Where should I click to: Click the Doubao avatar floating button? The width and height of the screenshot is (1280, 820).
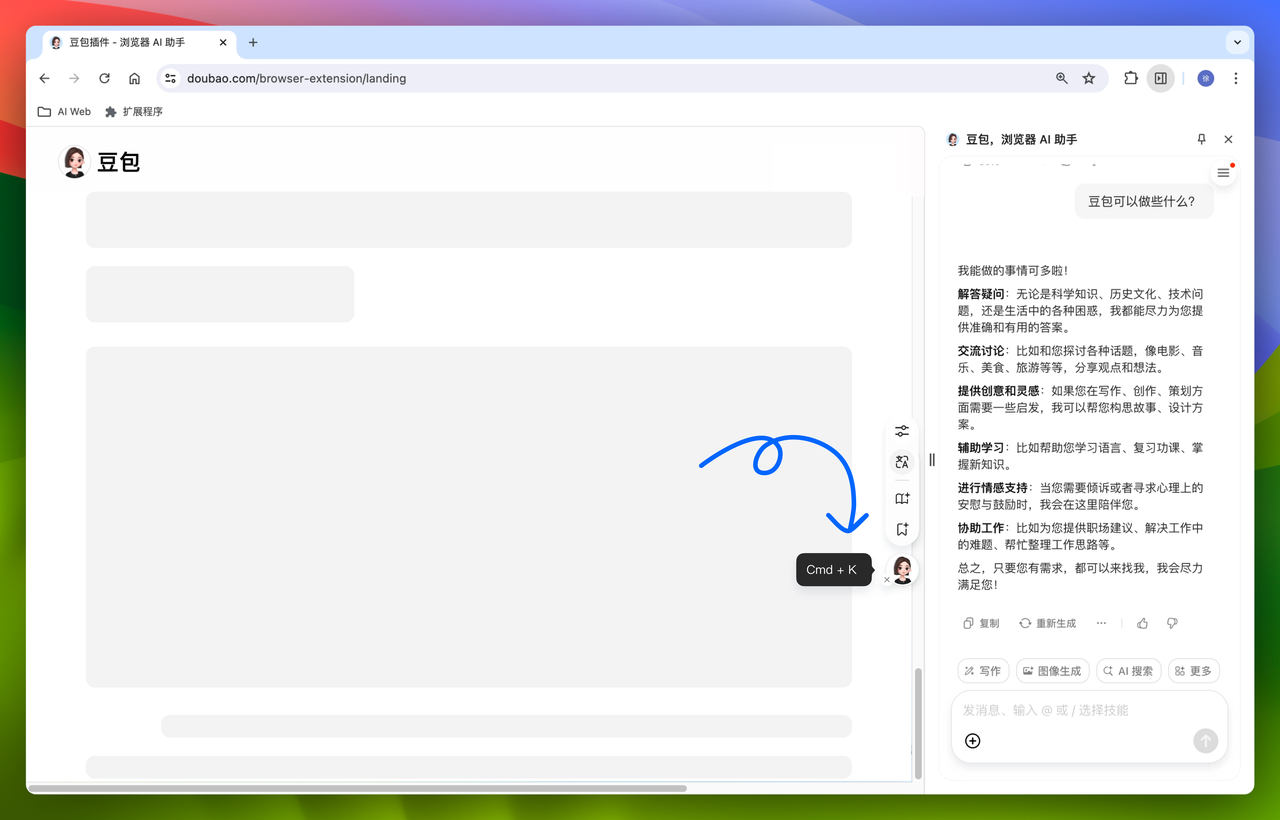(902, 569)
